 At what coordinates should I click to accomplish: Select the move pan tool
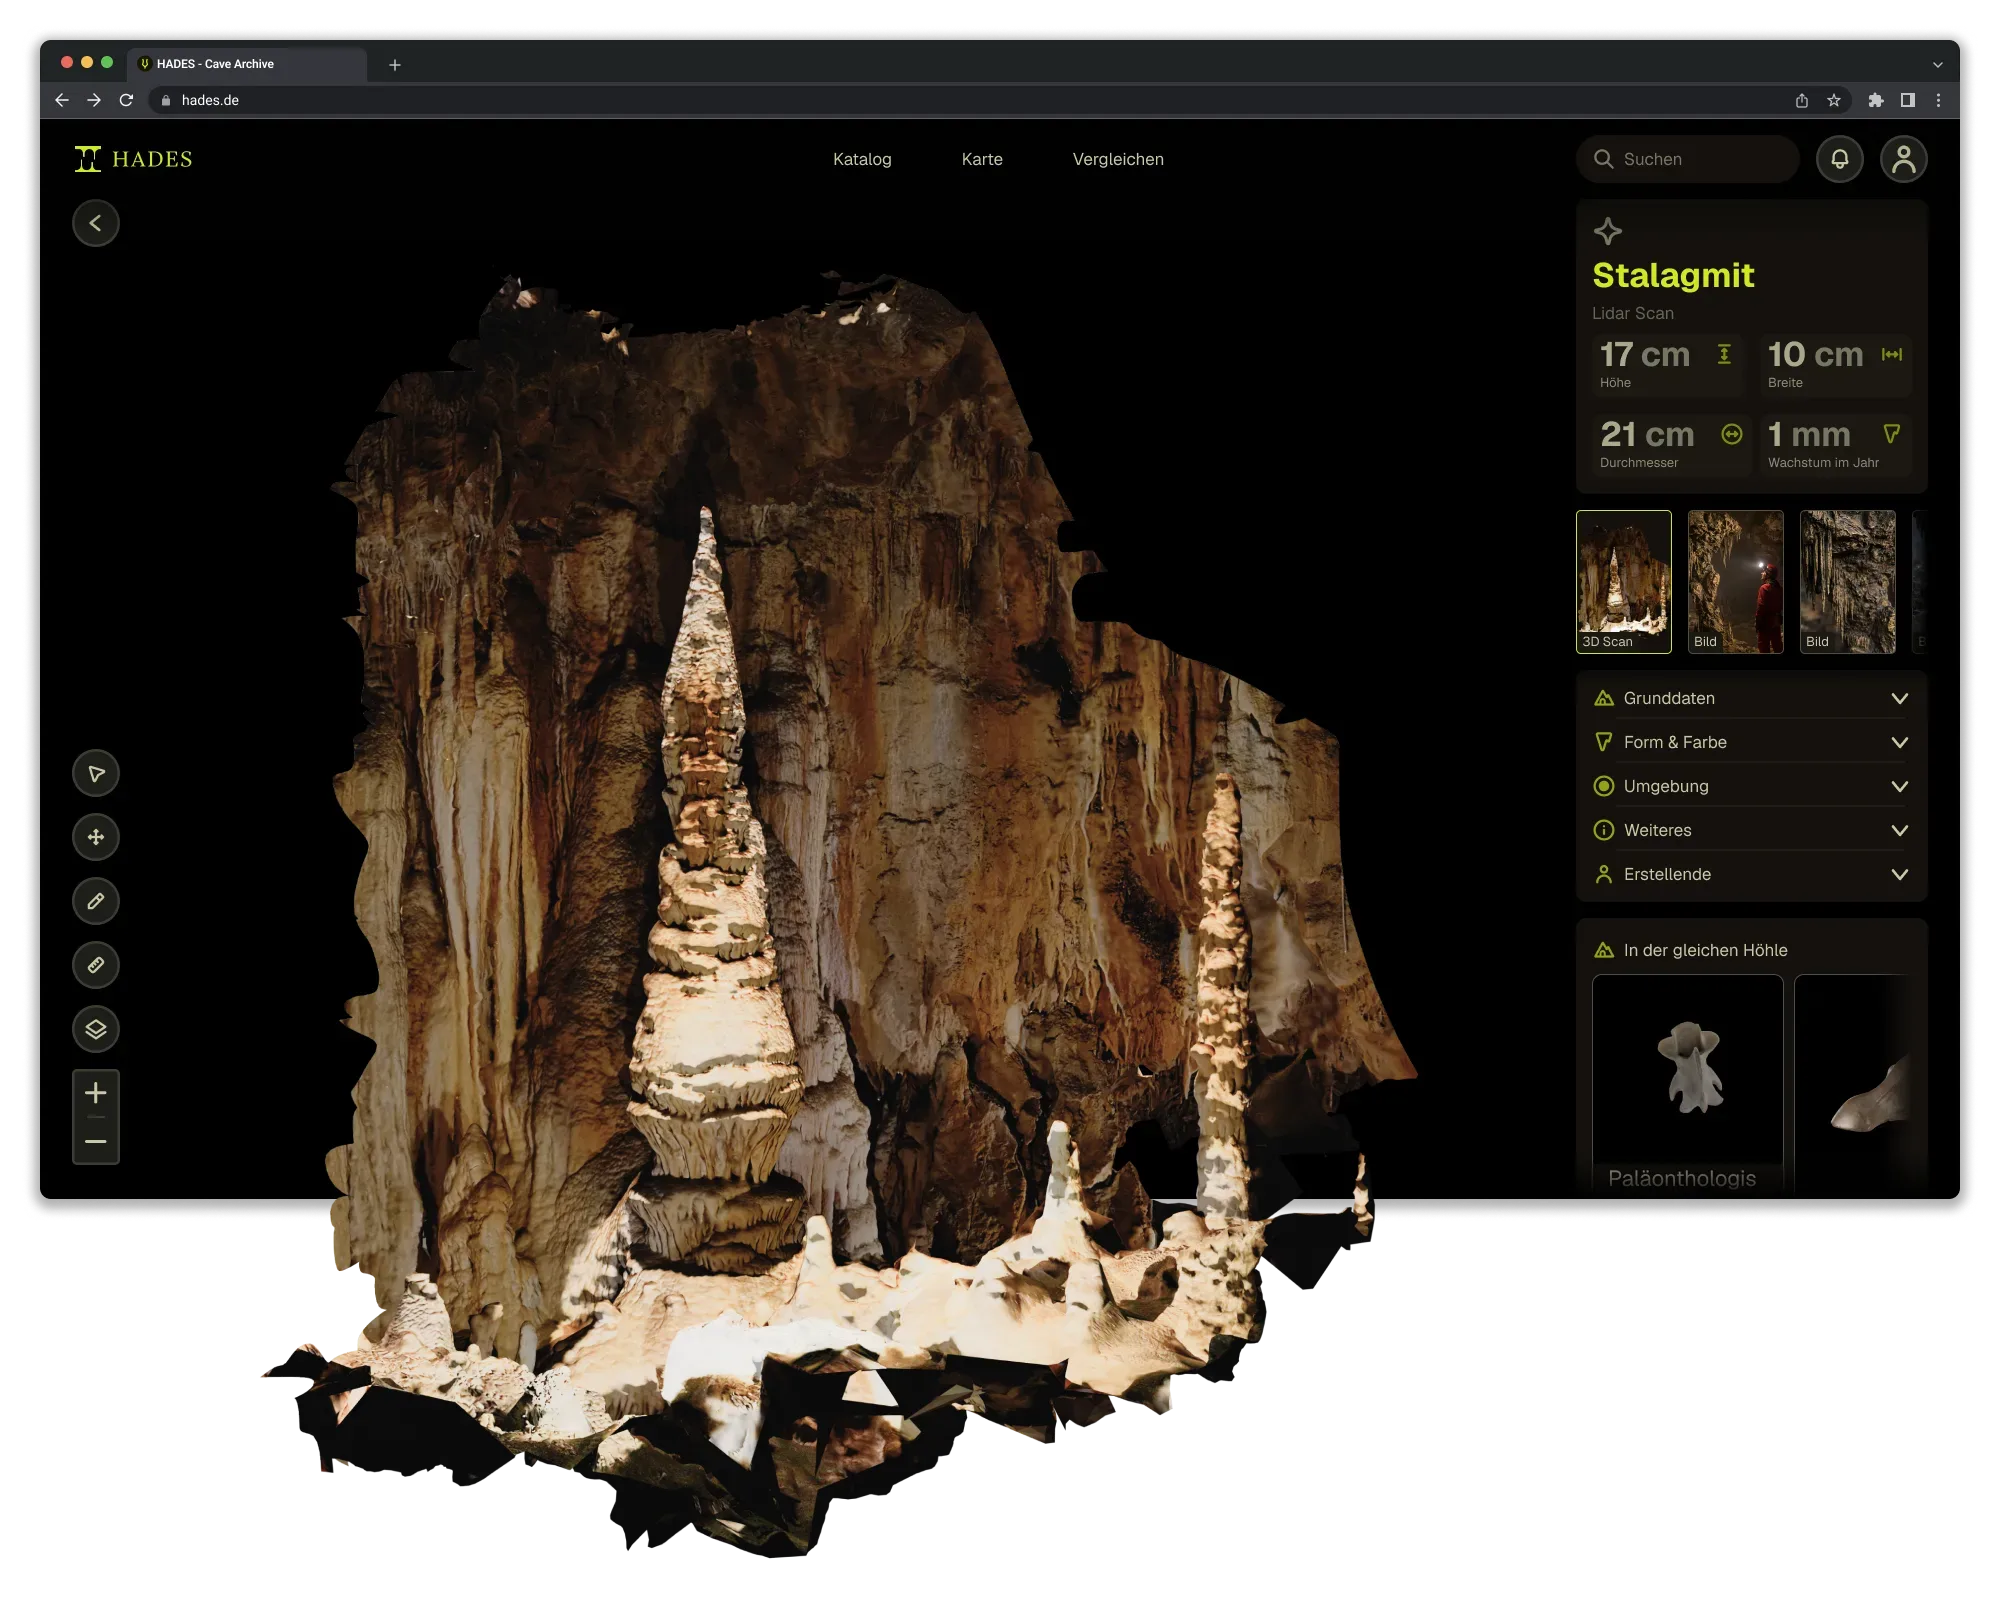point(96,837)
